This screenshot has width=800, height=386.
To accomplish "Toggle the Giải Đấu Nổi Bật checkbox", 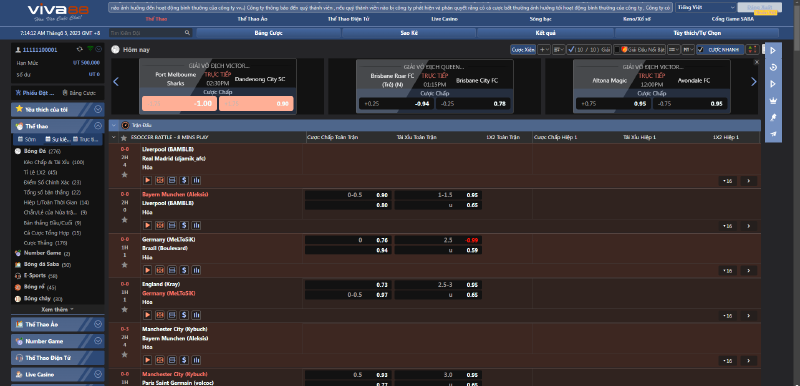I will (617, 49).
